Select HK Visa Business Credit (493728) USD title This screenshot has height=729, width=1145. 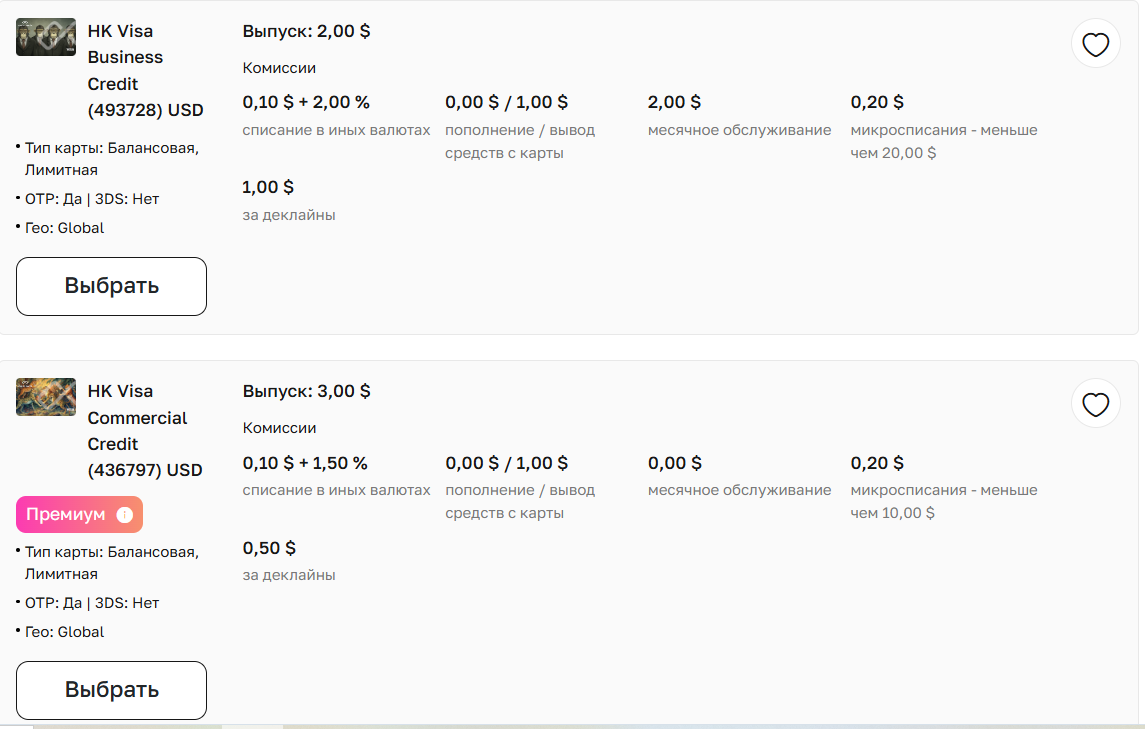(x=145, y=71)
